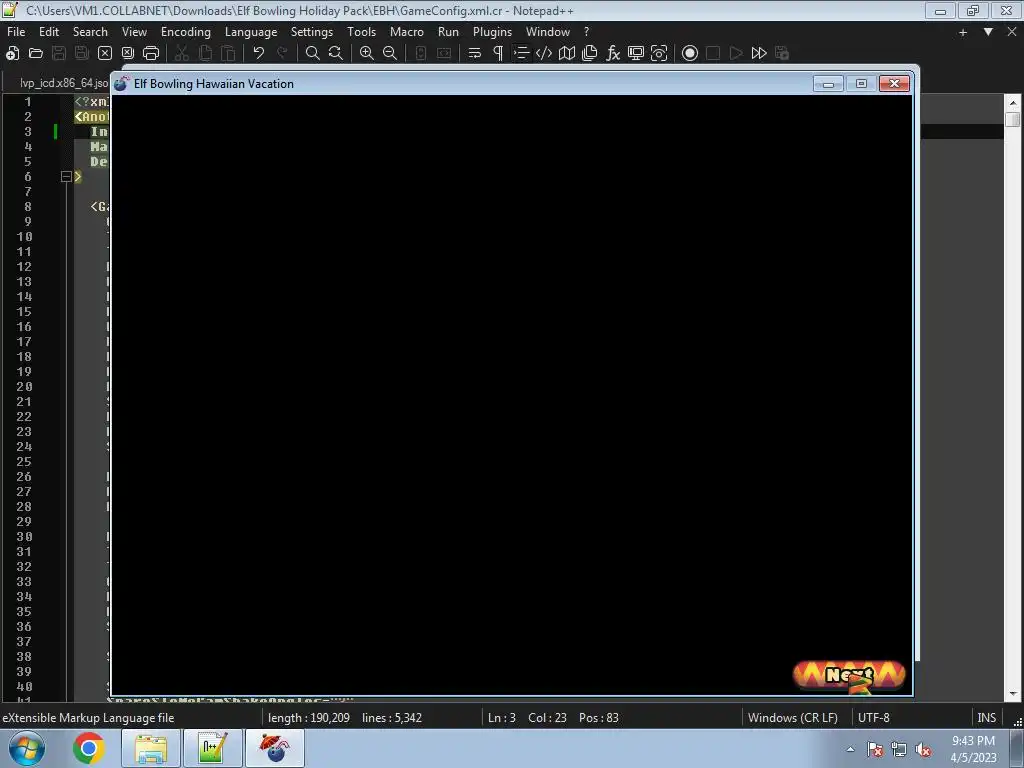Click the Elf Bowling taskbar icon
The image size is (1024, 768).
pos(275,748)
